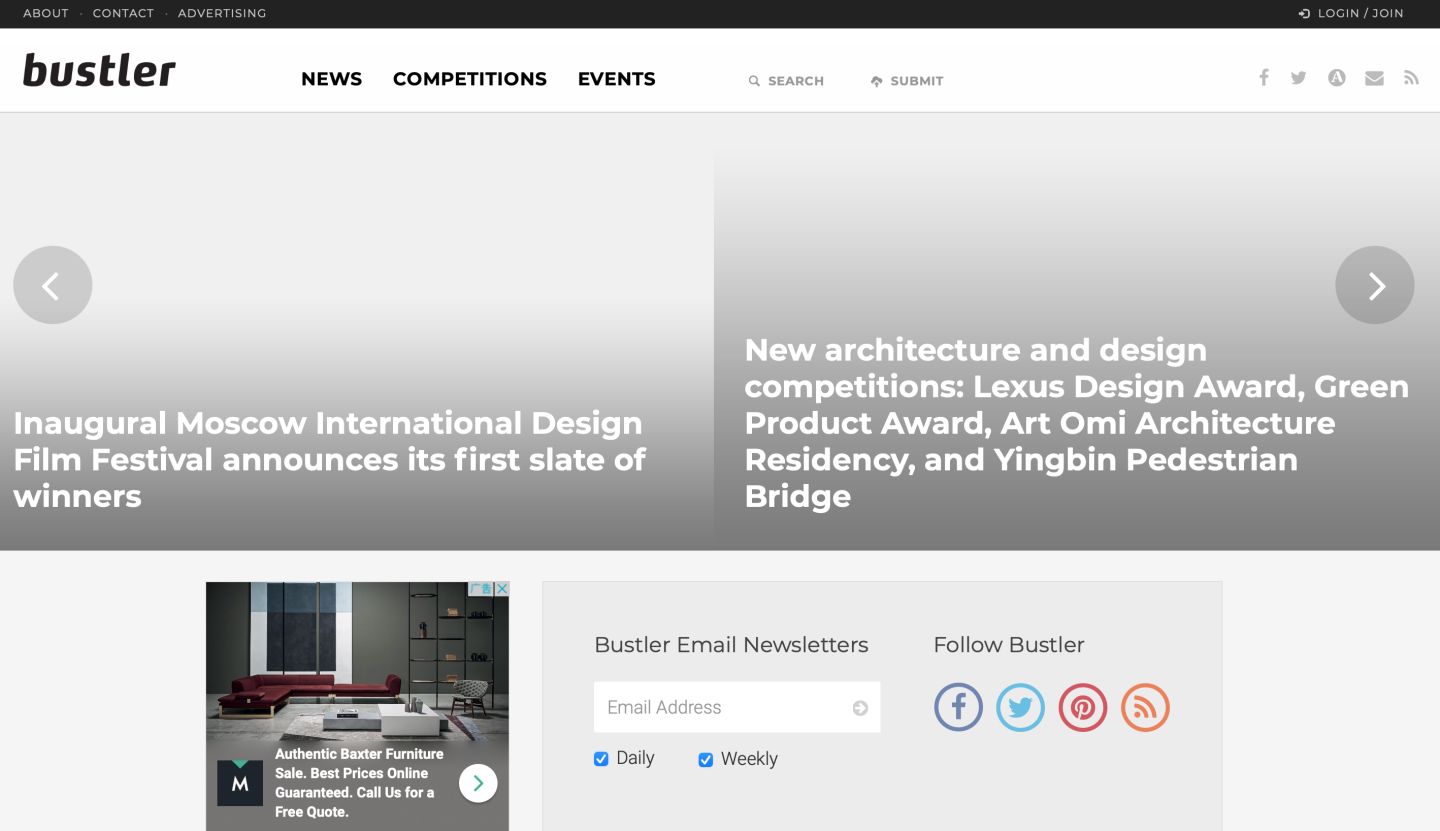1440x831 pixels.
Task: Submit the newsletter email with the arrow icon
Action: 860,708
